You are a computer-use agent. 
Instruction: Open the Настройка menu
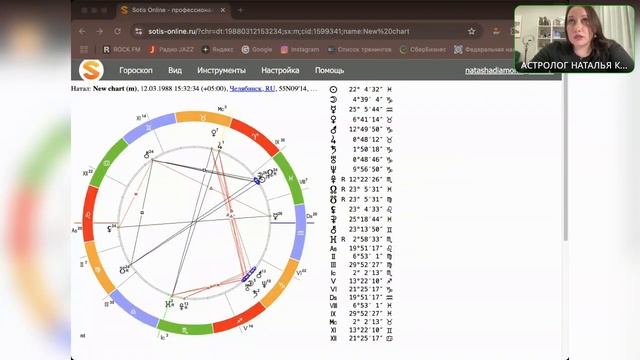(280, 70)
